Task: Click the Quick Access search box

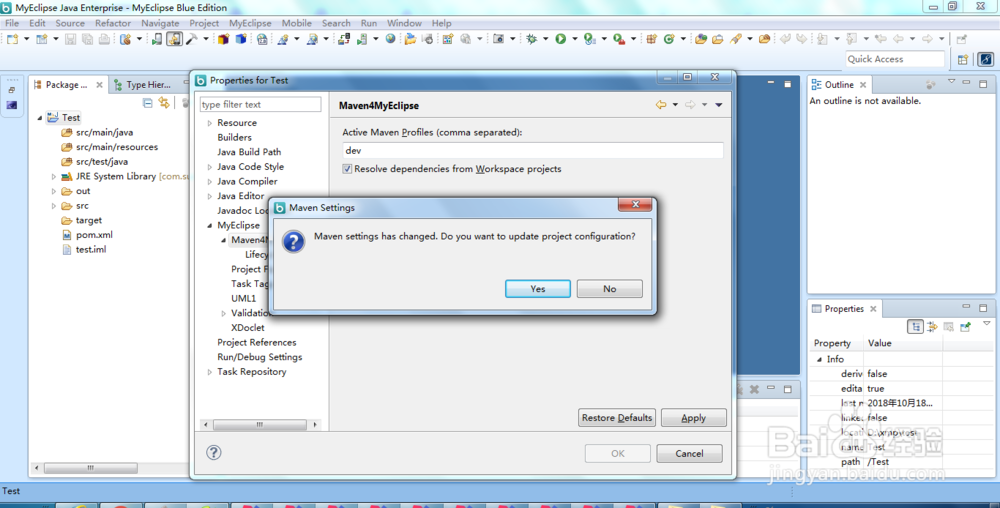Action: (x=895, y=59)
